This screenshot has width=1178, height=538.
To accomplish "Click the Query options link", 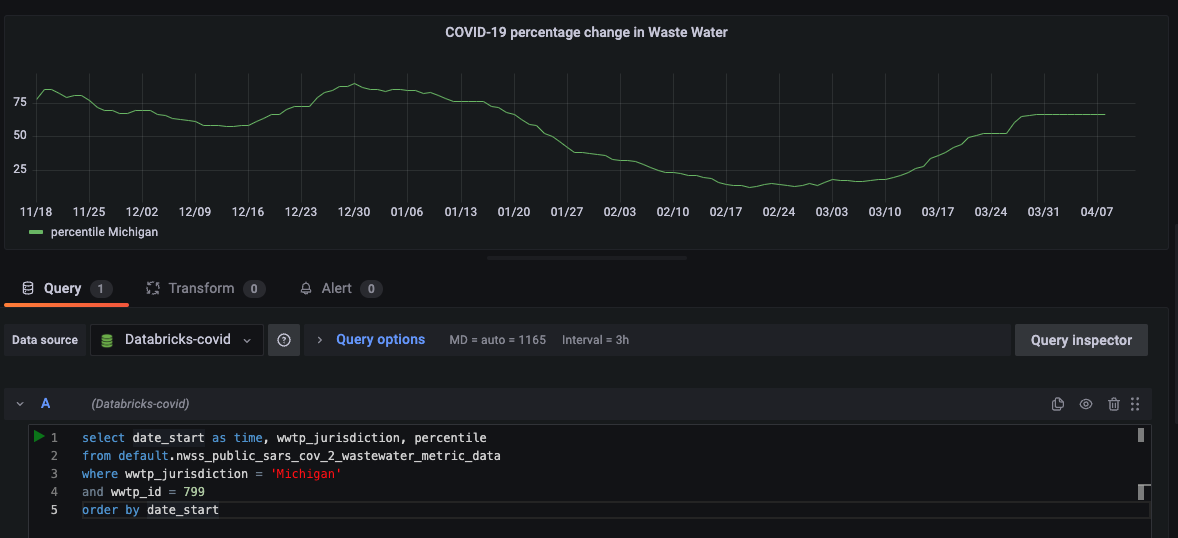I will 380,340.
